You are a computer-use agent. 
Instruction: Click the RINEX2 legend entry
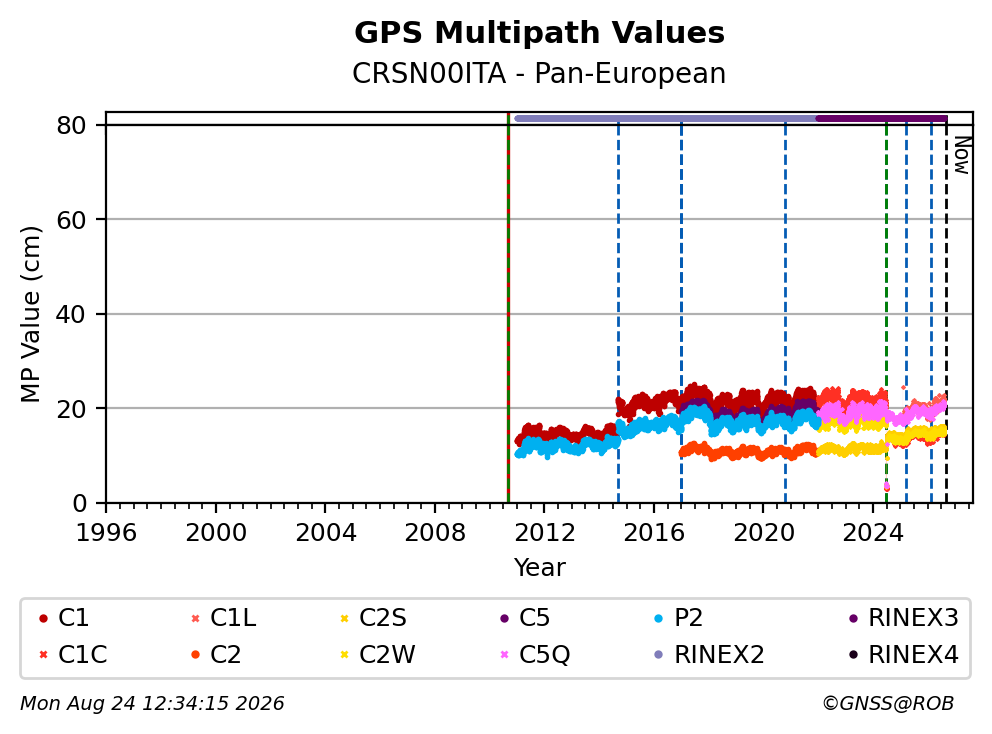pos(710,655)
